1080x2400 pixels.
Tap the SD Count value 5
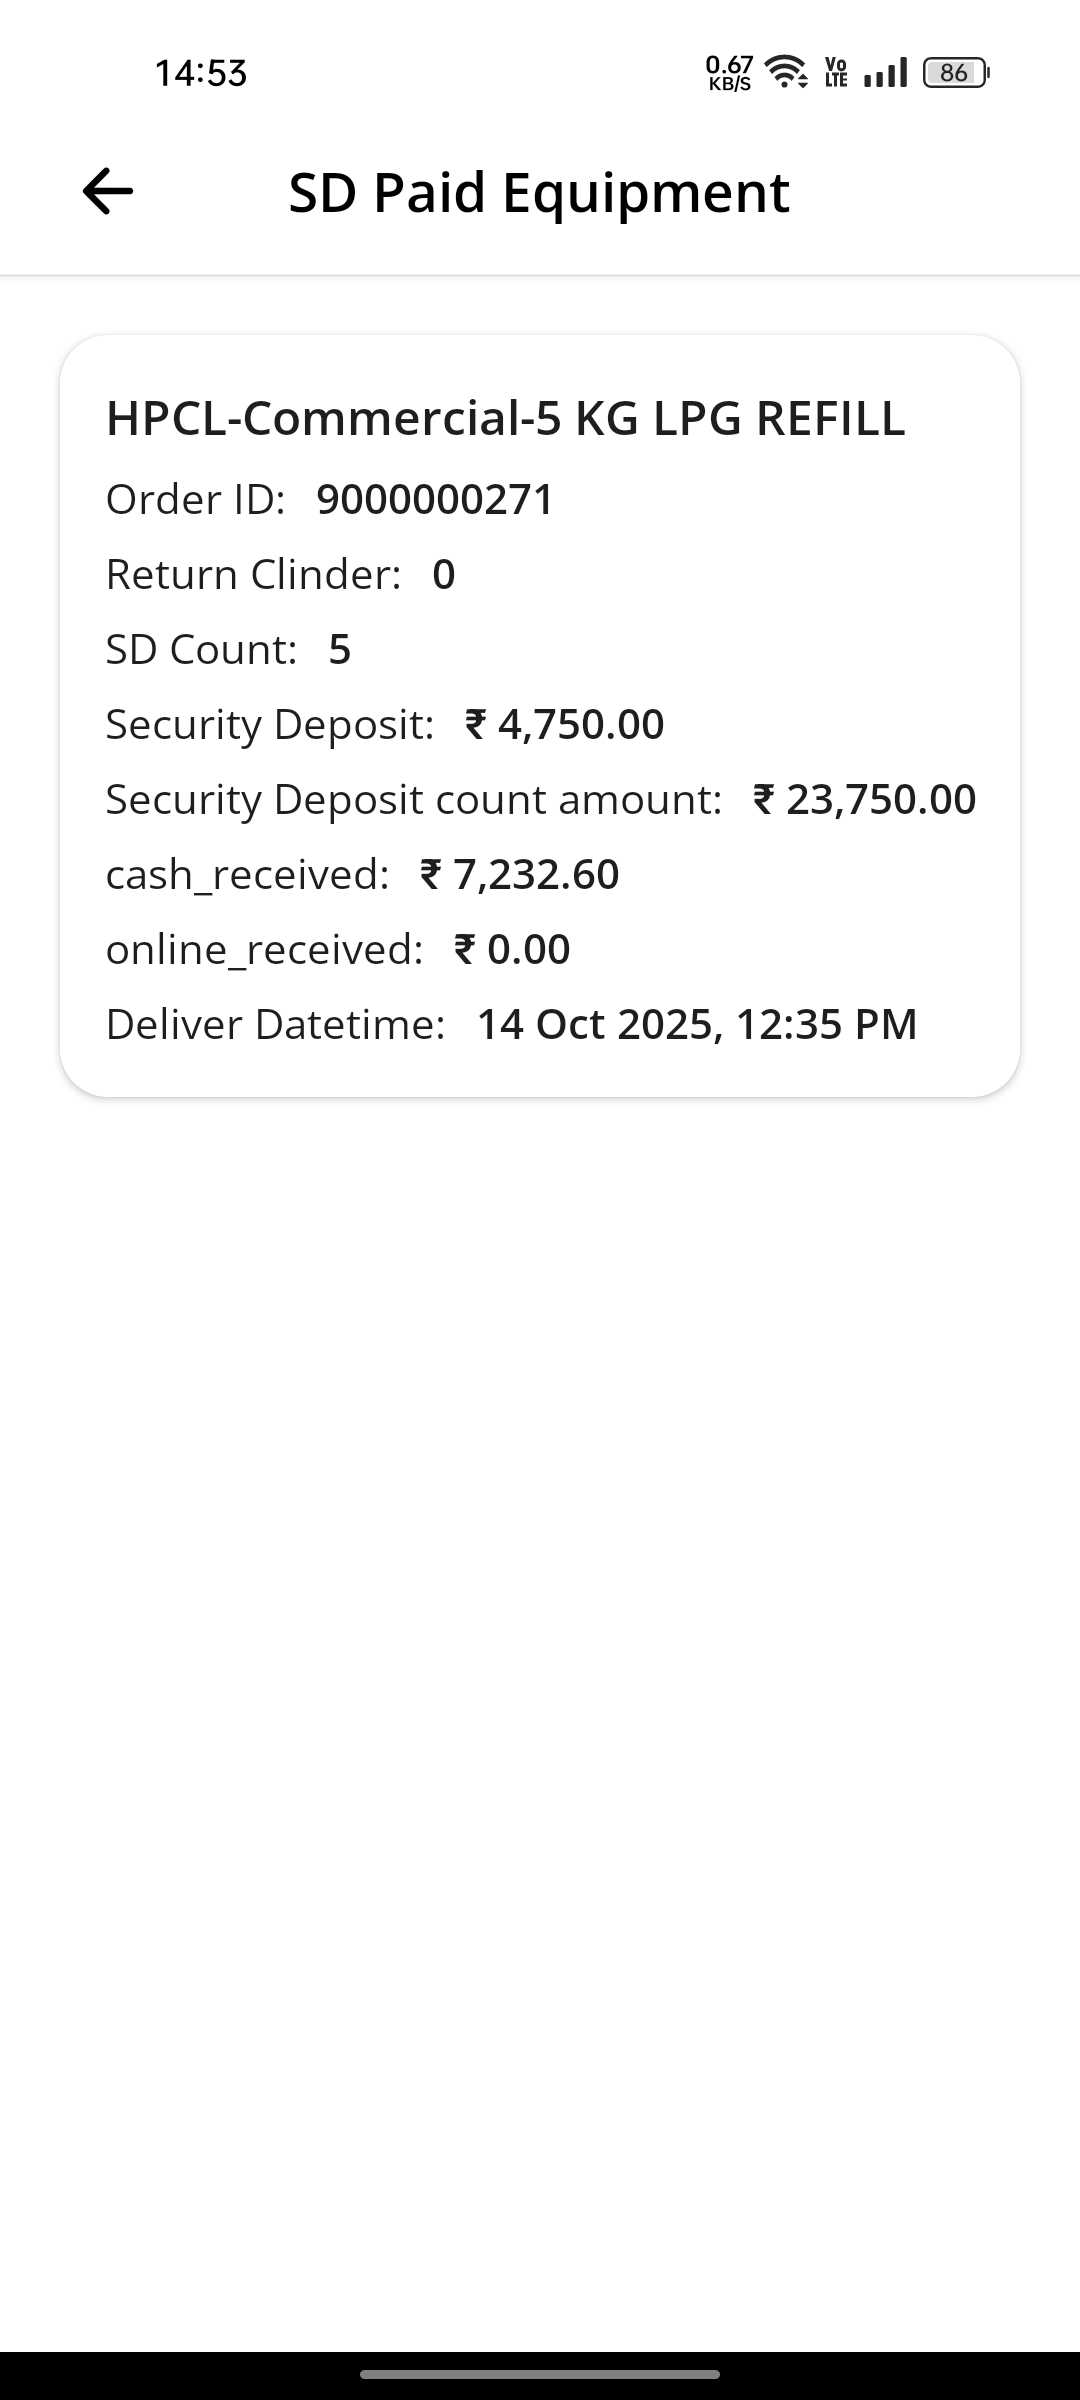pos(340,650)
